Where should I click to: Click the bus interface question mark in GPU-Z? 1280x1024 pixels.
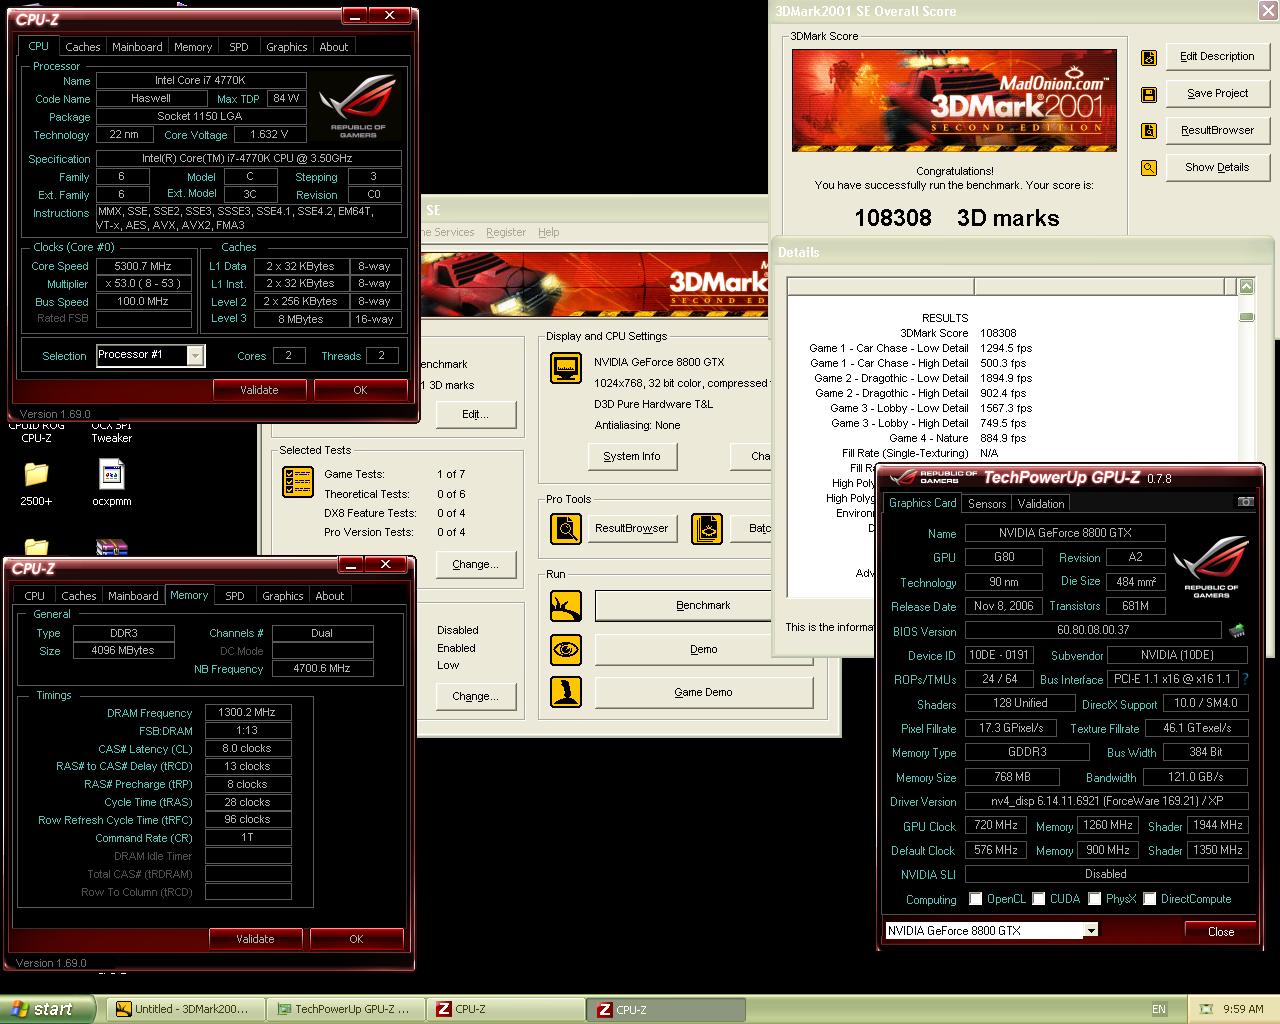tap(1245, 679)
